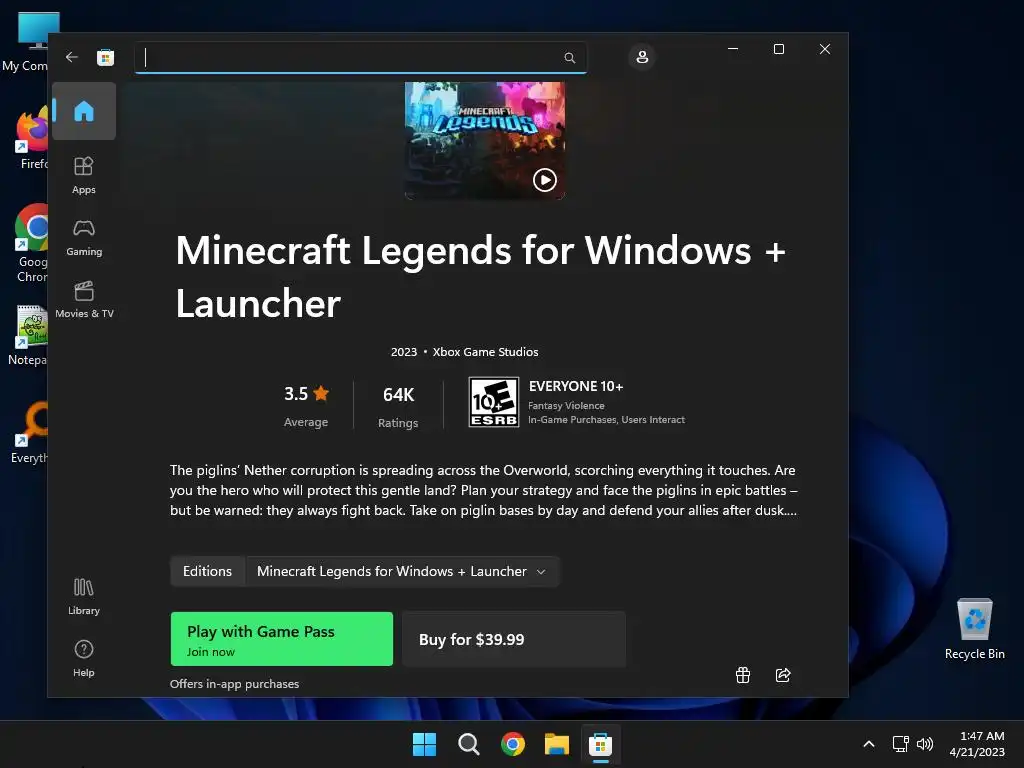Select the Recycle Bin desktop icon

[x=974, y=629]
